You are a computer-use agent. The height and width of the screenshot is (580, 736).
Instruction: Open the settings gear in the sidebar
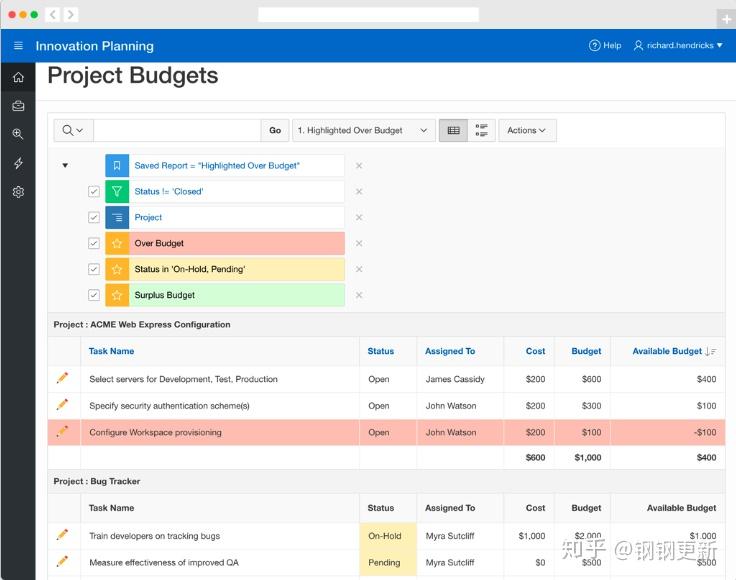tap(18, 192)
